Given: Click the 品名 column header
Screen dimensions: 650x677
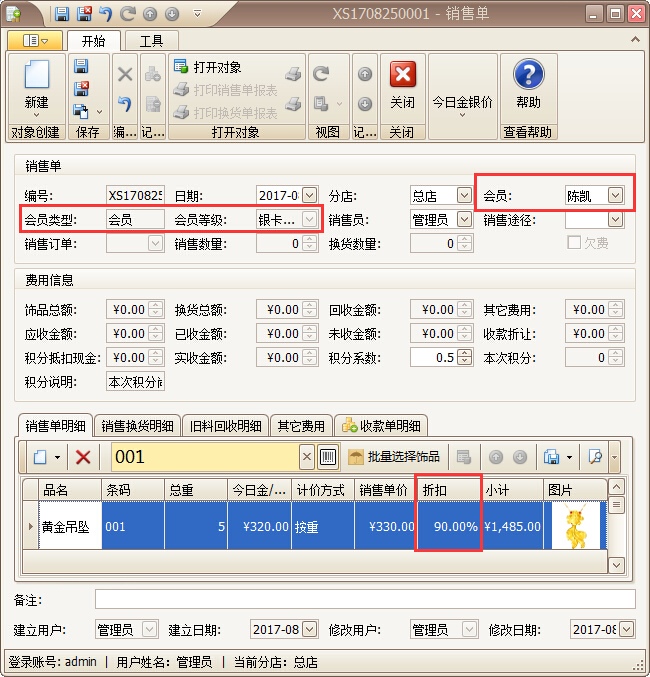Looking at the screenshot, I should tap(70, 490).
